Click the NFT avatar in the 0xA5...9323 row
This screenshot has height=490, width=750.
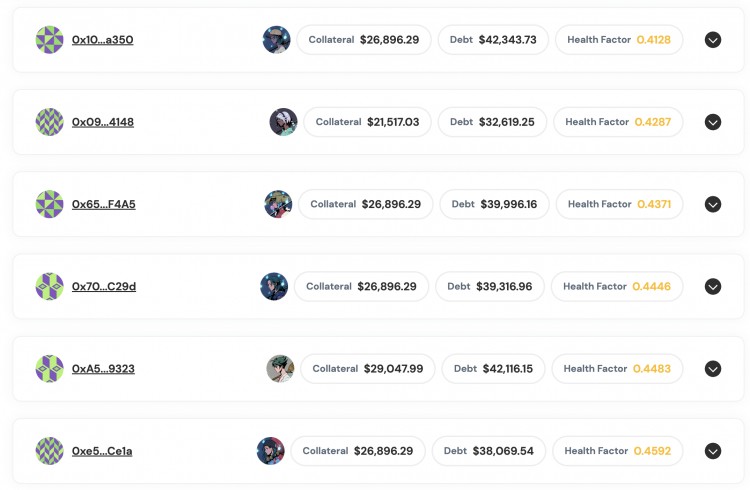pos(280,369)
